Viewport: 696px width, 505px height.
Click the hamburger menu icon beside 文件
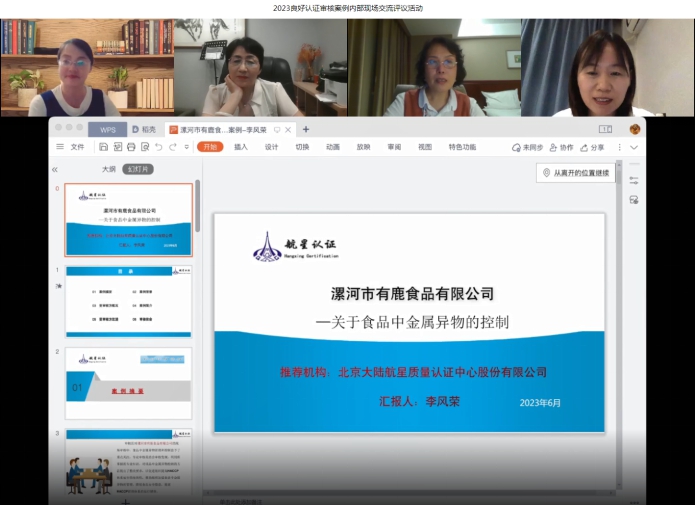(x=60, y=147)
